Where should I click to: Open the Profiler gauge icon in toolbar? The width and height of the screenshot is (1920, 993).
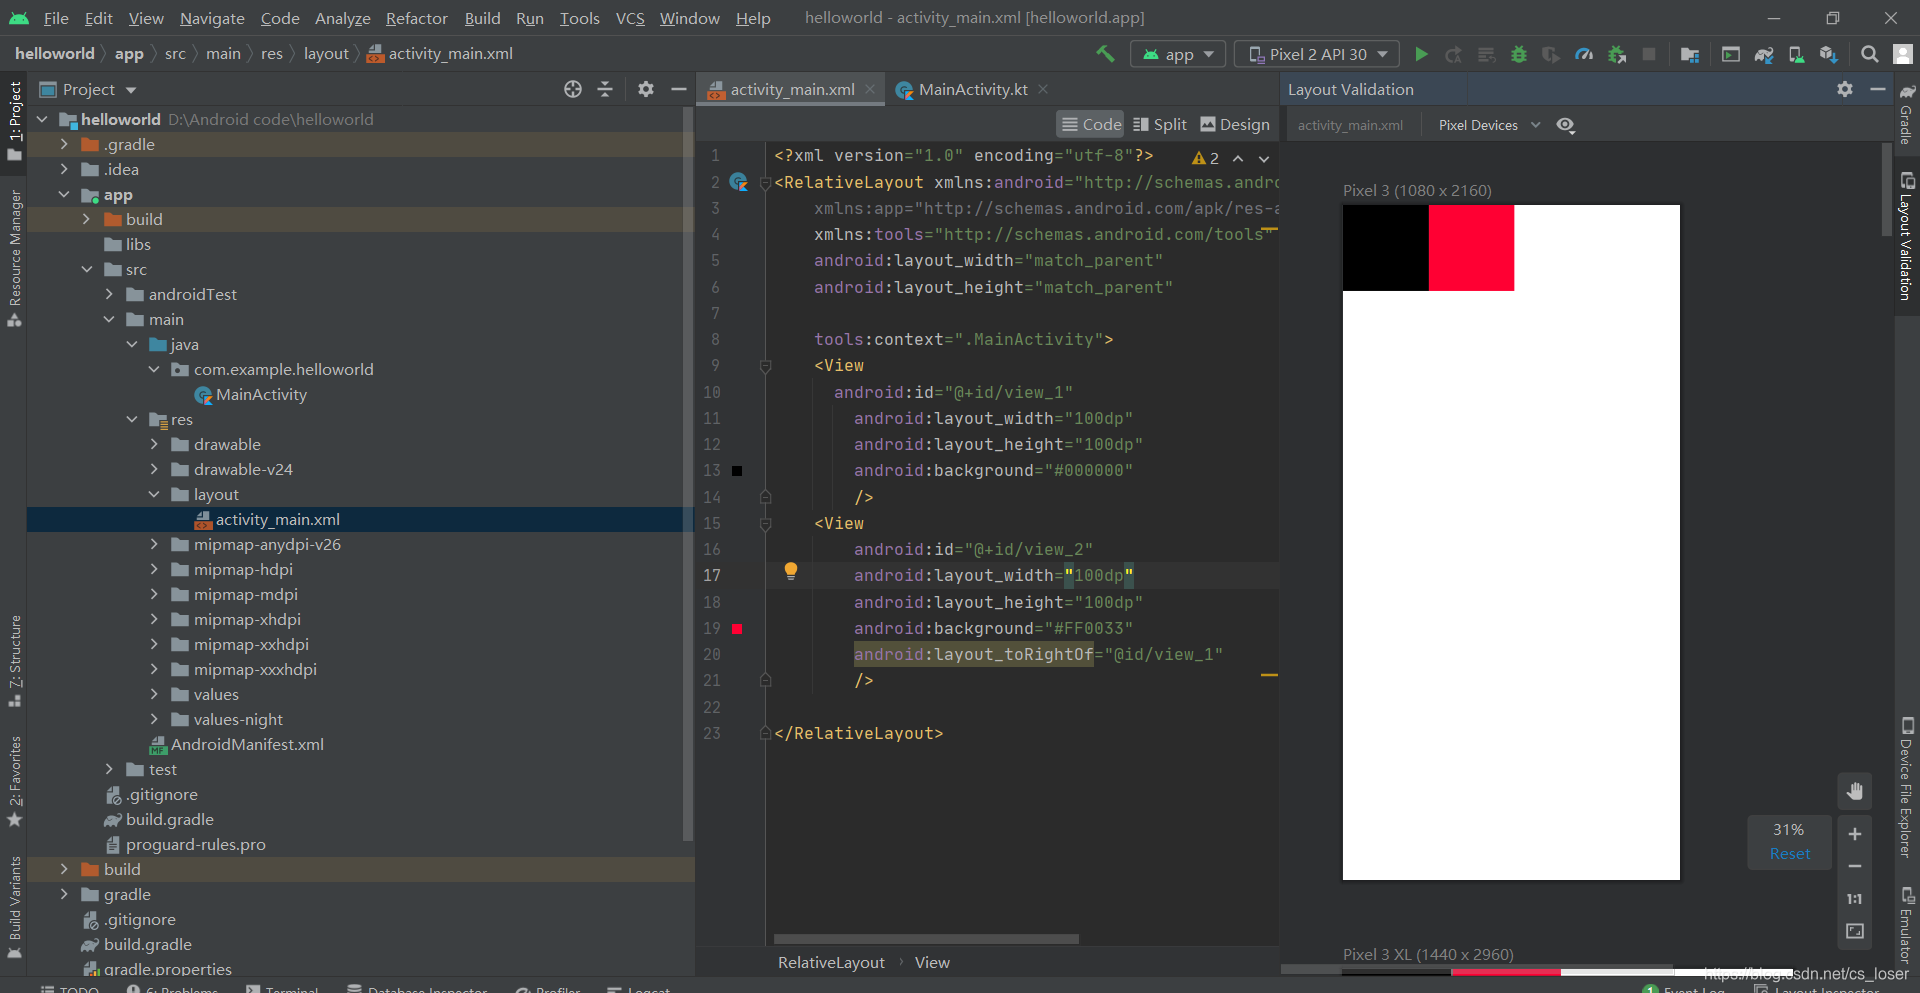[1584, 54]
